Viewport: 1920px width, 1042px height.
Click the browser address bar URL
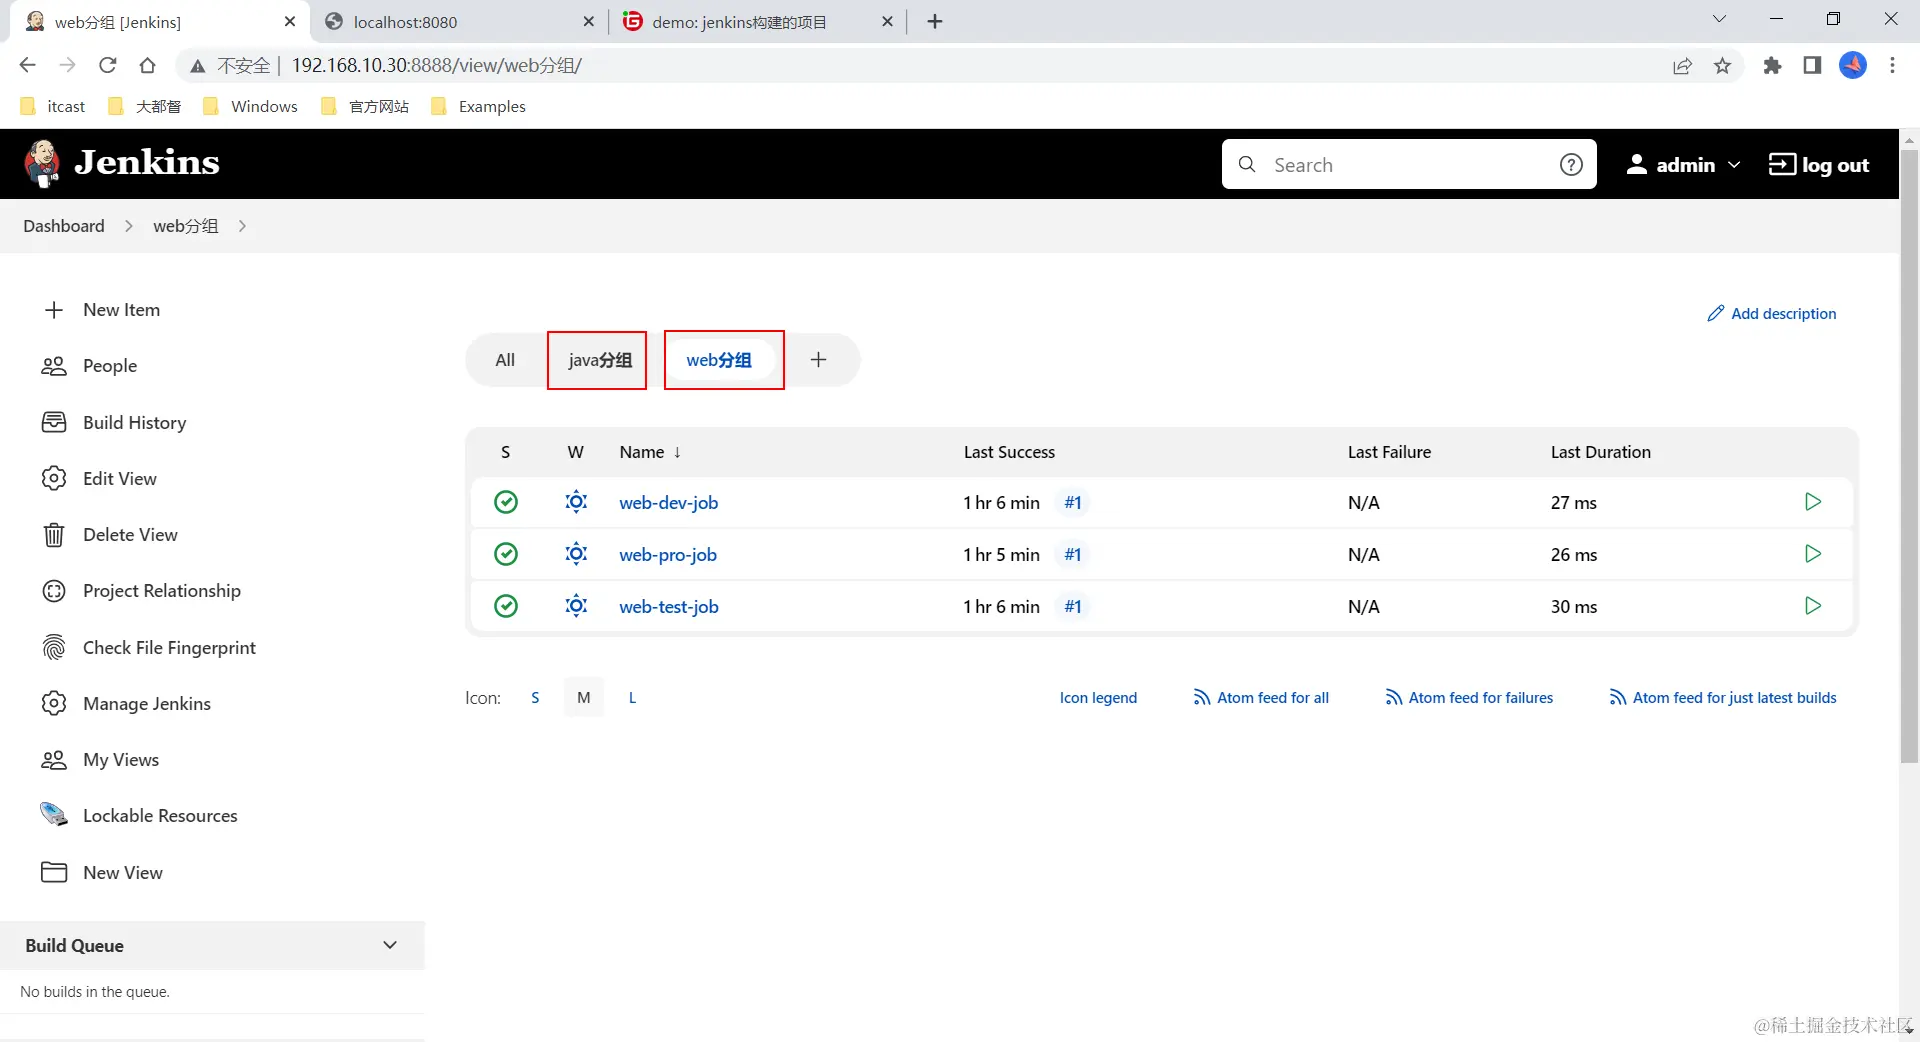pyautogui.click(x=437, y=66)
